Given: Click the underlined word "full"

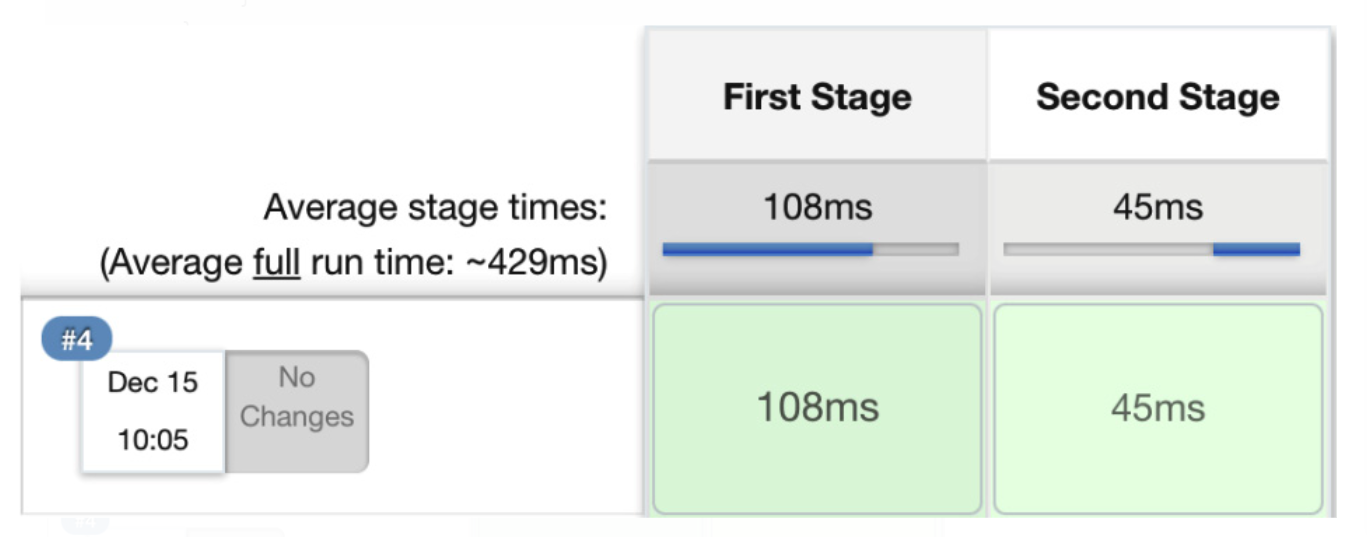Looking at the screenshot, I should click(274, 264).
